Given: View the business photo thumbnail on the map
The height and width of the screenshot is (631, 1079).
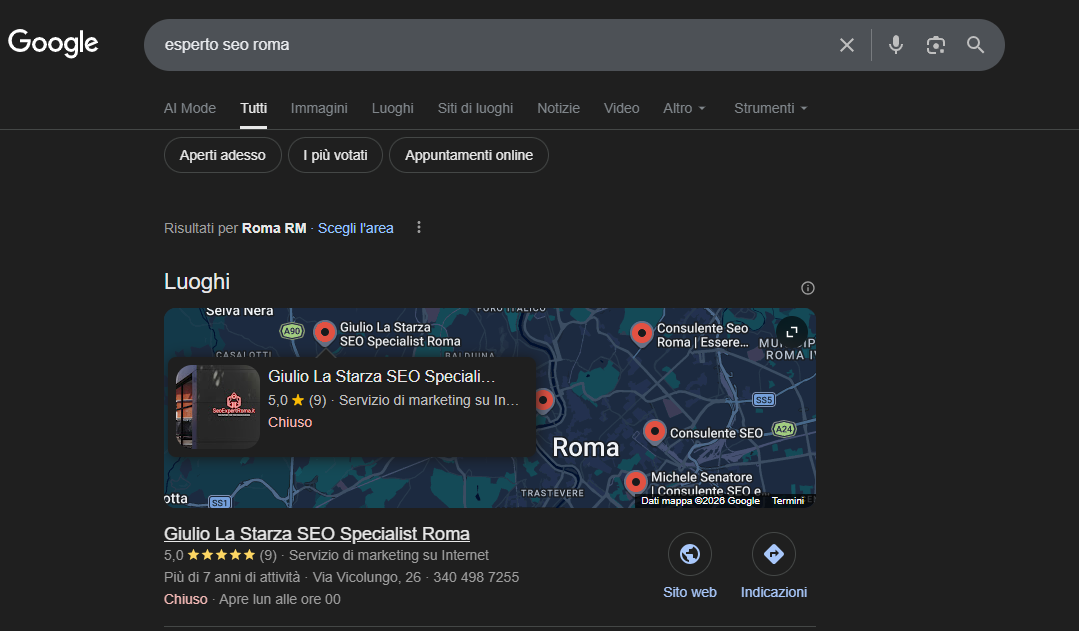Looking at the screenshot, I should coord(217,399).
